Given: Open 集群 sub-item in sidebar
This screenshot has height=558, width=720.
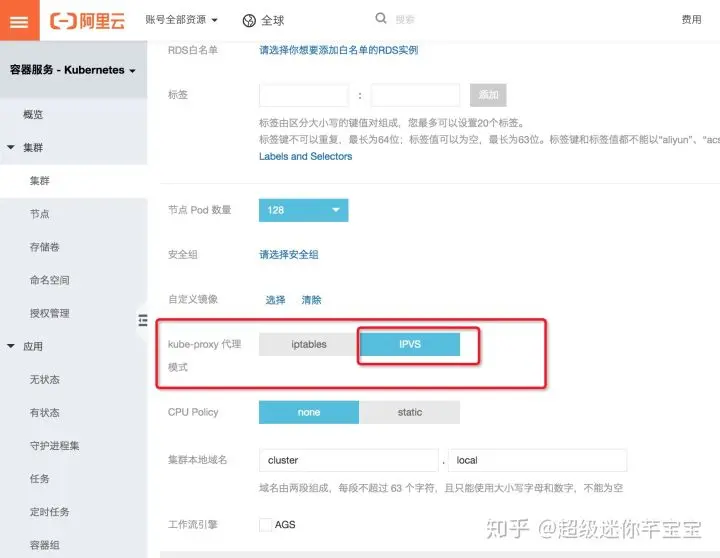Looking at the screenshot, I should pyautogui.click(x=39, y=181).
